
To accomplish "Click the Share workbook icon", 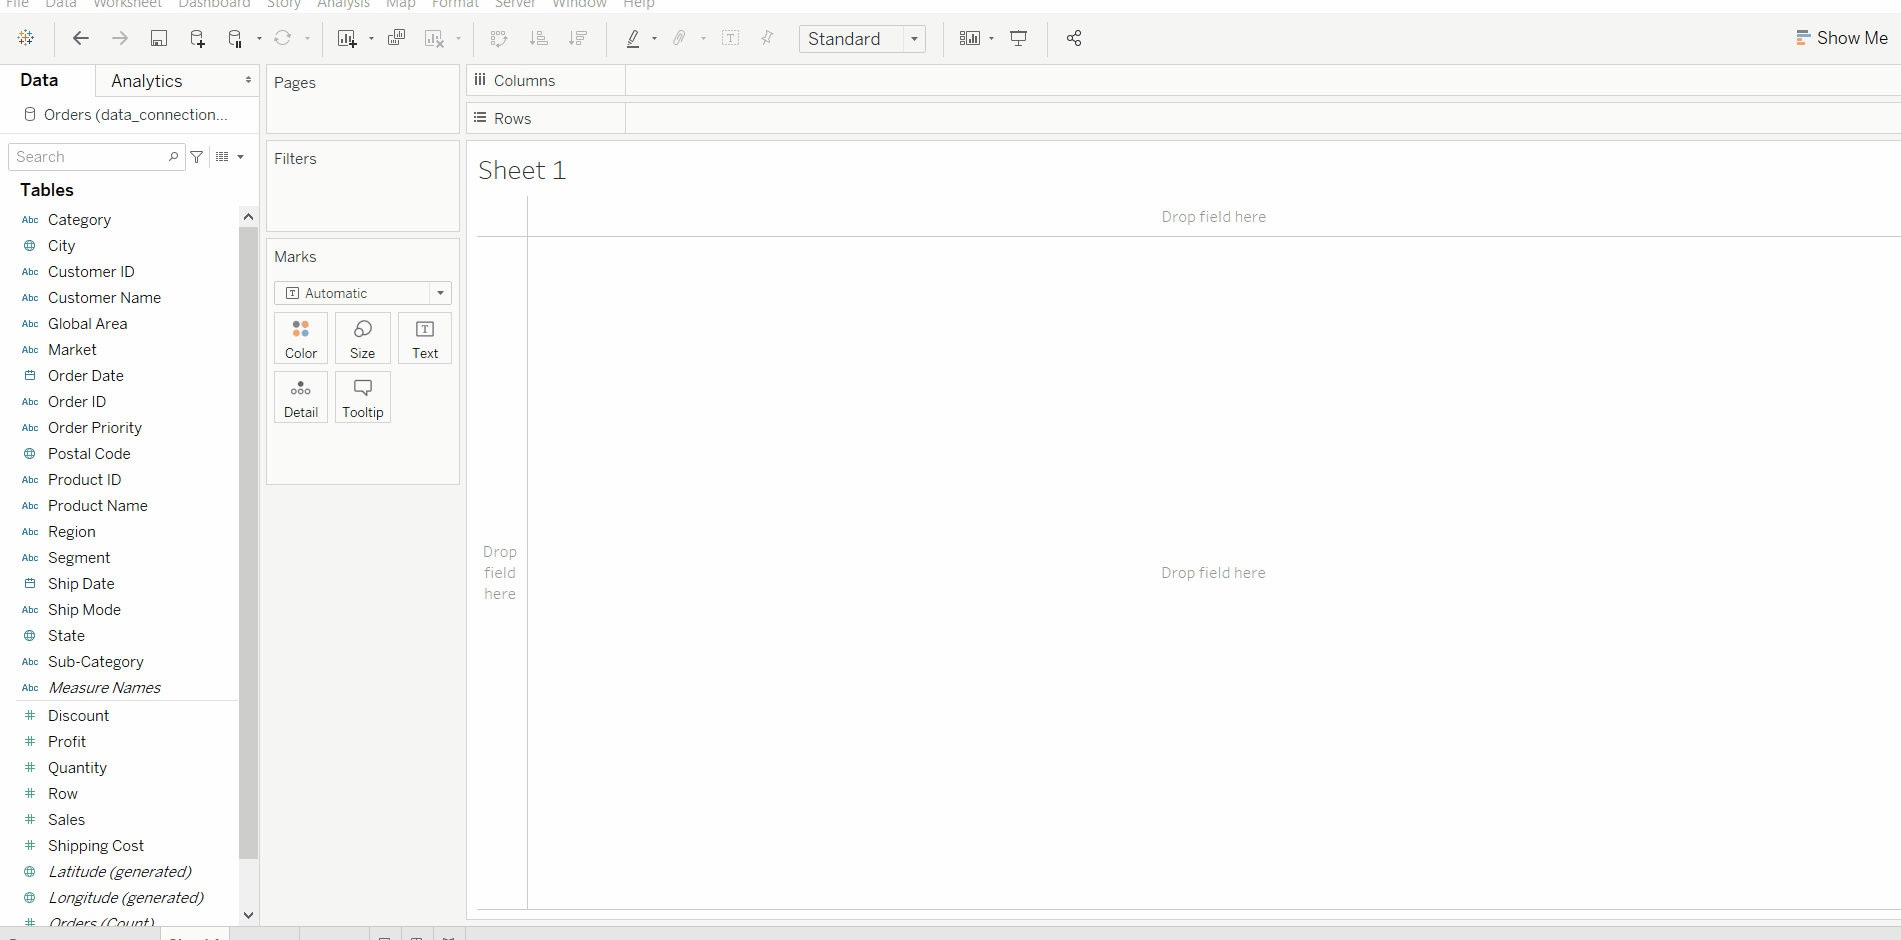I will pos(1074,38).
